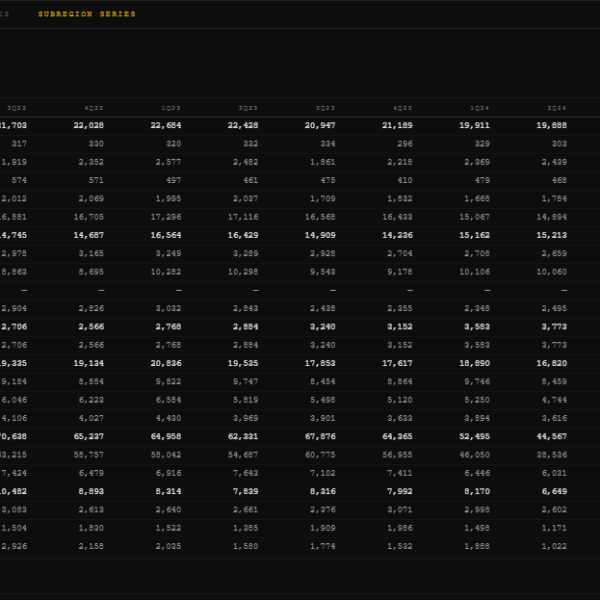Select the cell with value 7,411
This screenshot has width=600, height=600.
400,473
